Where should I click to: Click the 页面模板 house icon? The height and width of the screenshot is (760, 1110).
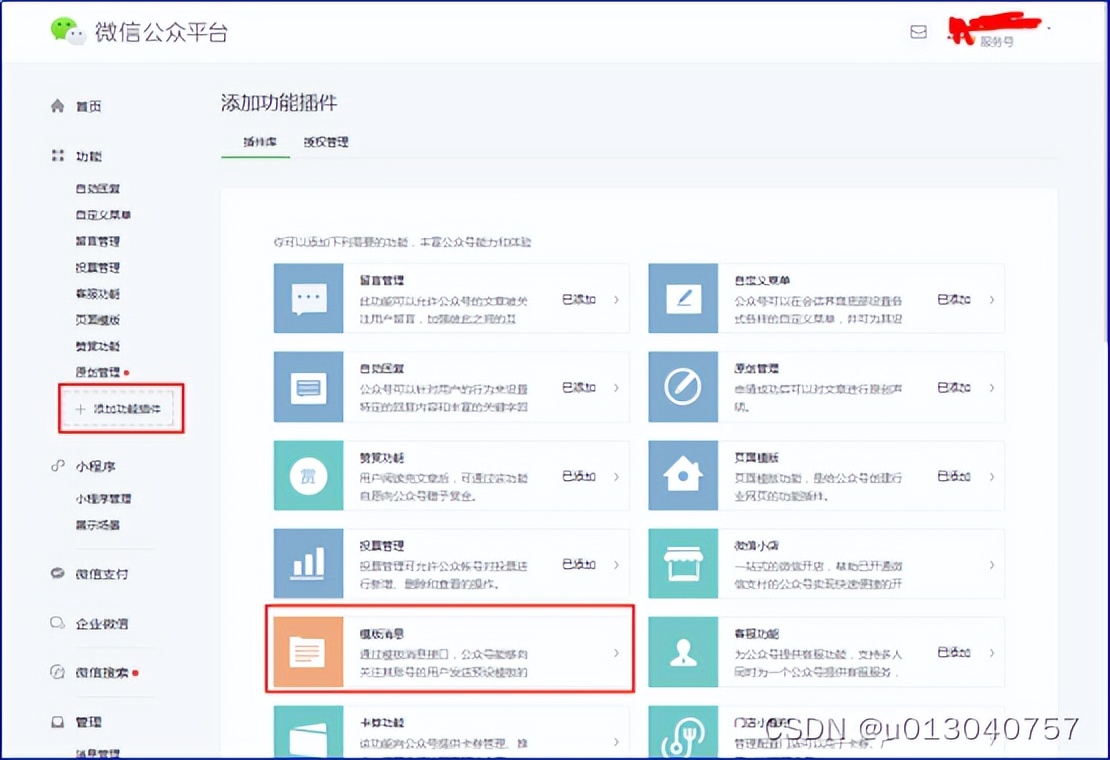tap(684, 476)
